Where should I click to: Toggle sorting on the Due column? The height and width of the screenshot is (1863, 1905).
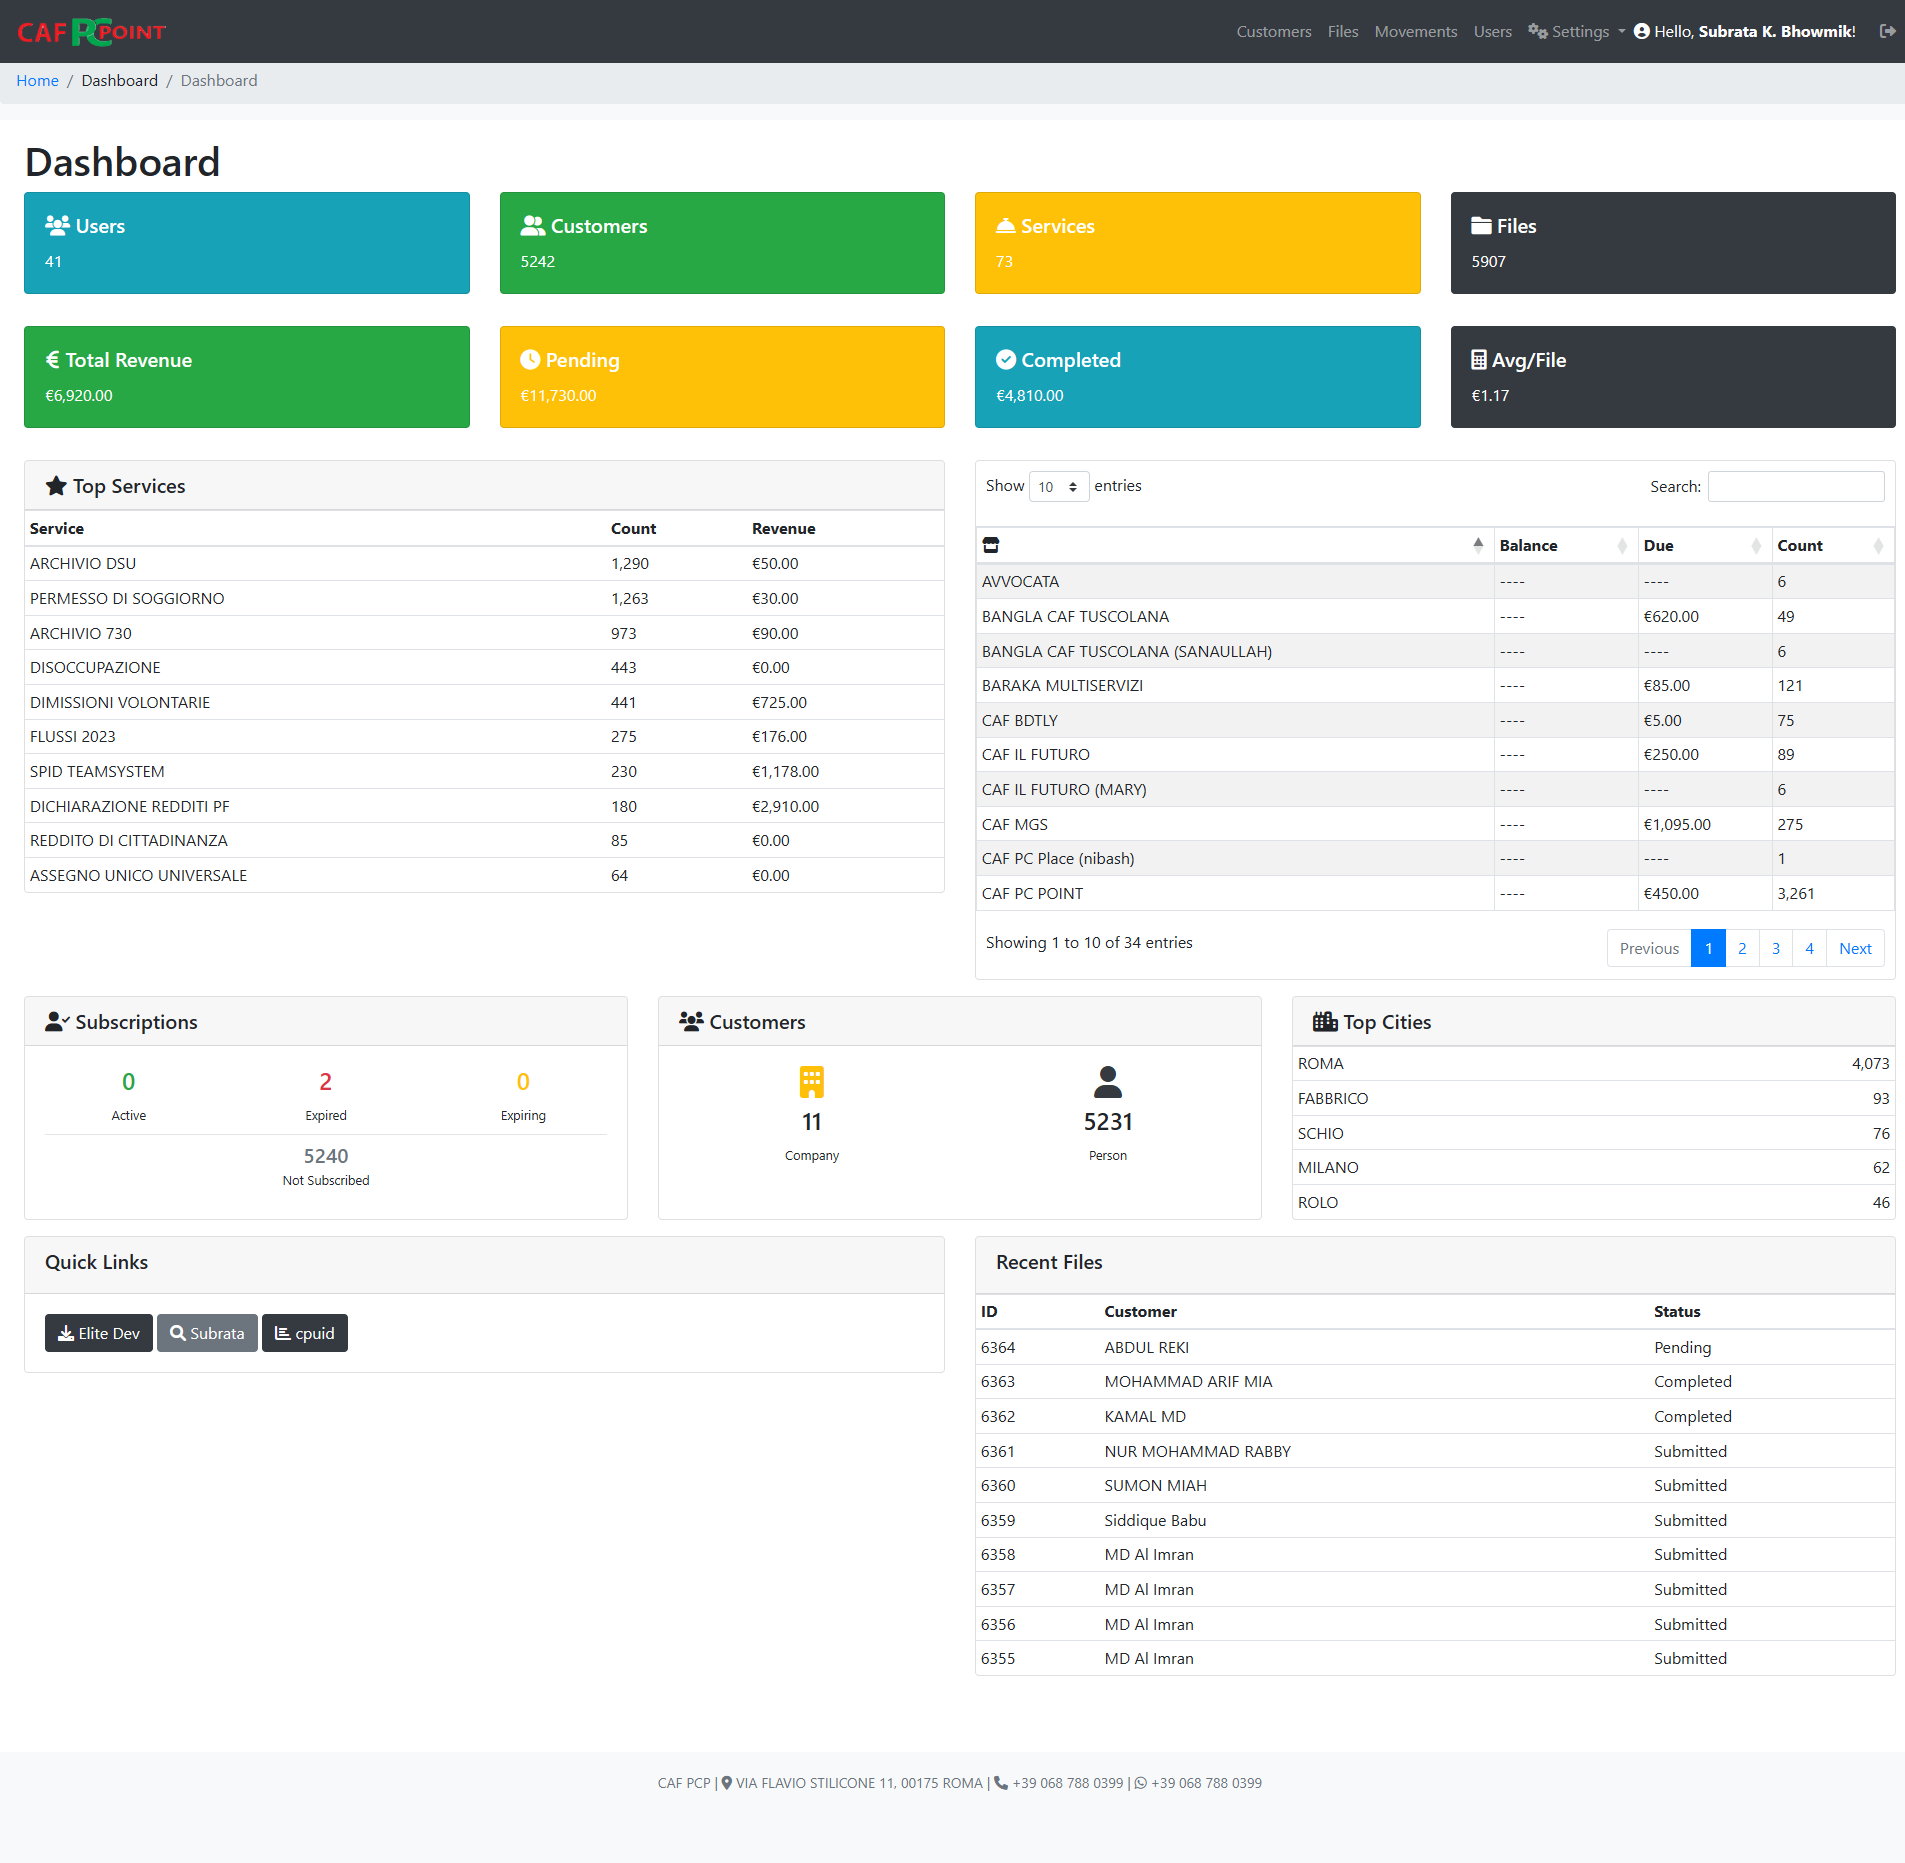click(x=1659, y=545)
